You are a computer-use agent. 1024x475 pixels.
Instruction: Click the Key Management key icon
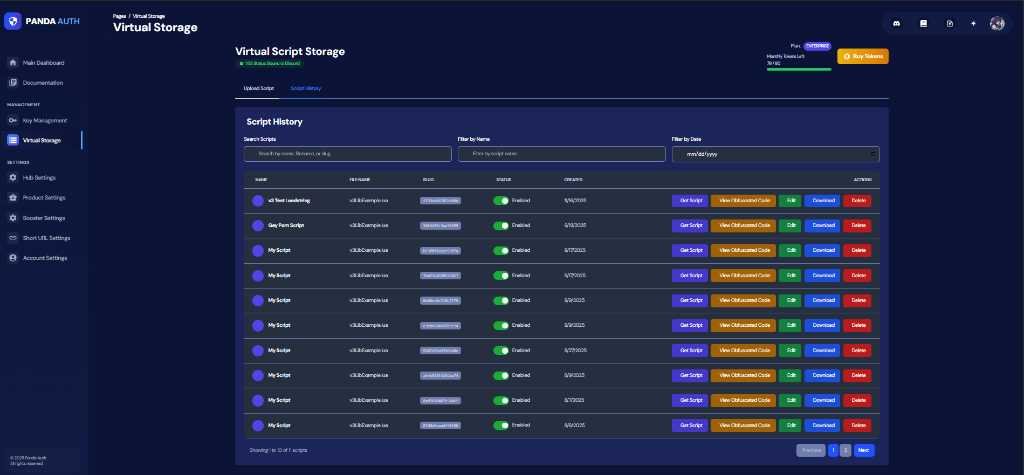12,120
